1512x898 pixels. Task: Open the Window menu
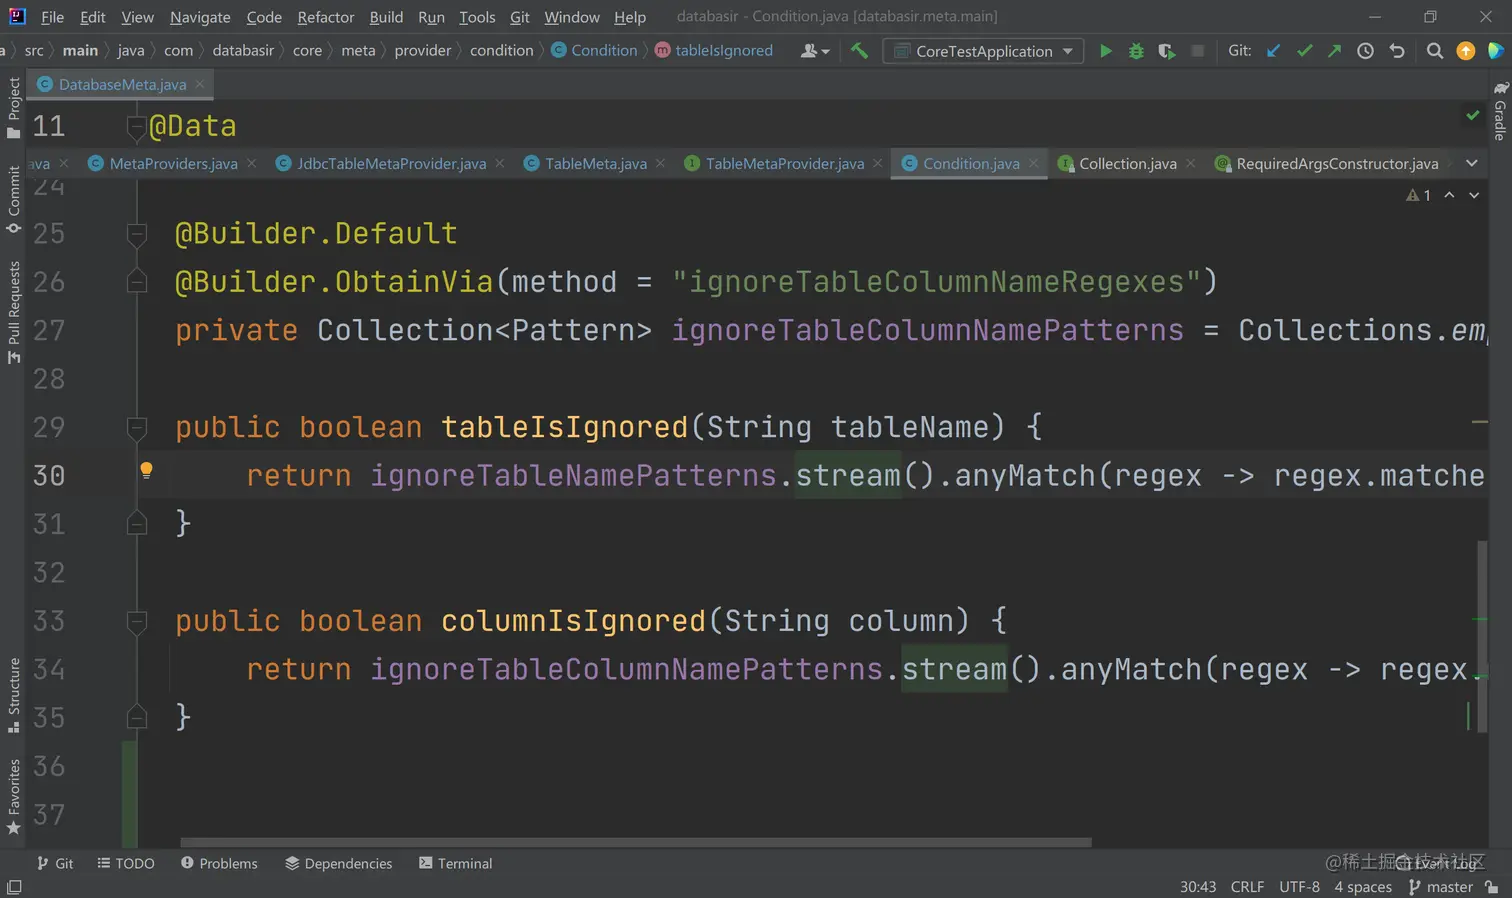click(572, 17)
